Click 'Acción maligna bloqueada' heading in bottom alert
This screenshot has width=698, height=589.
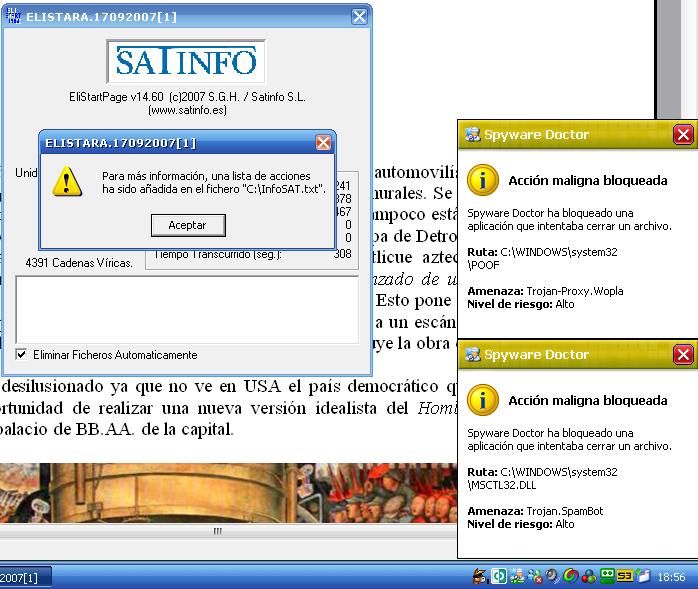(x=588, y=400)
